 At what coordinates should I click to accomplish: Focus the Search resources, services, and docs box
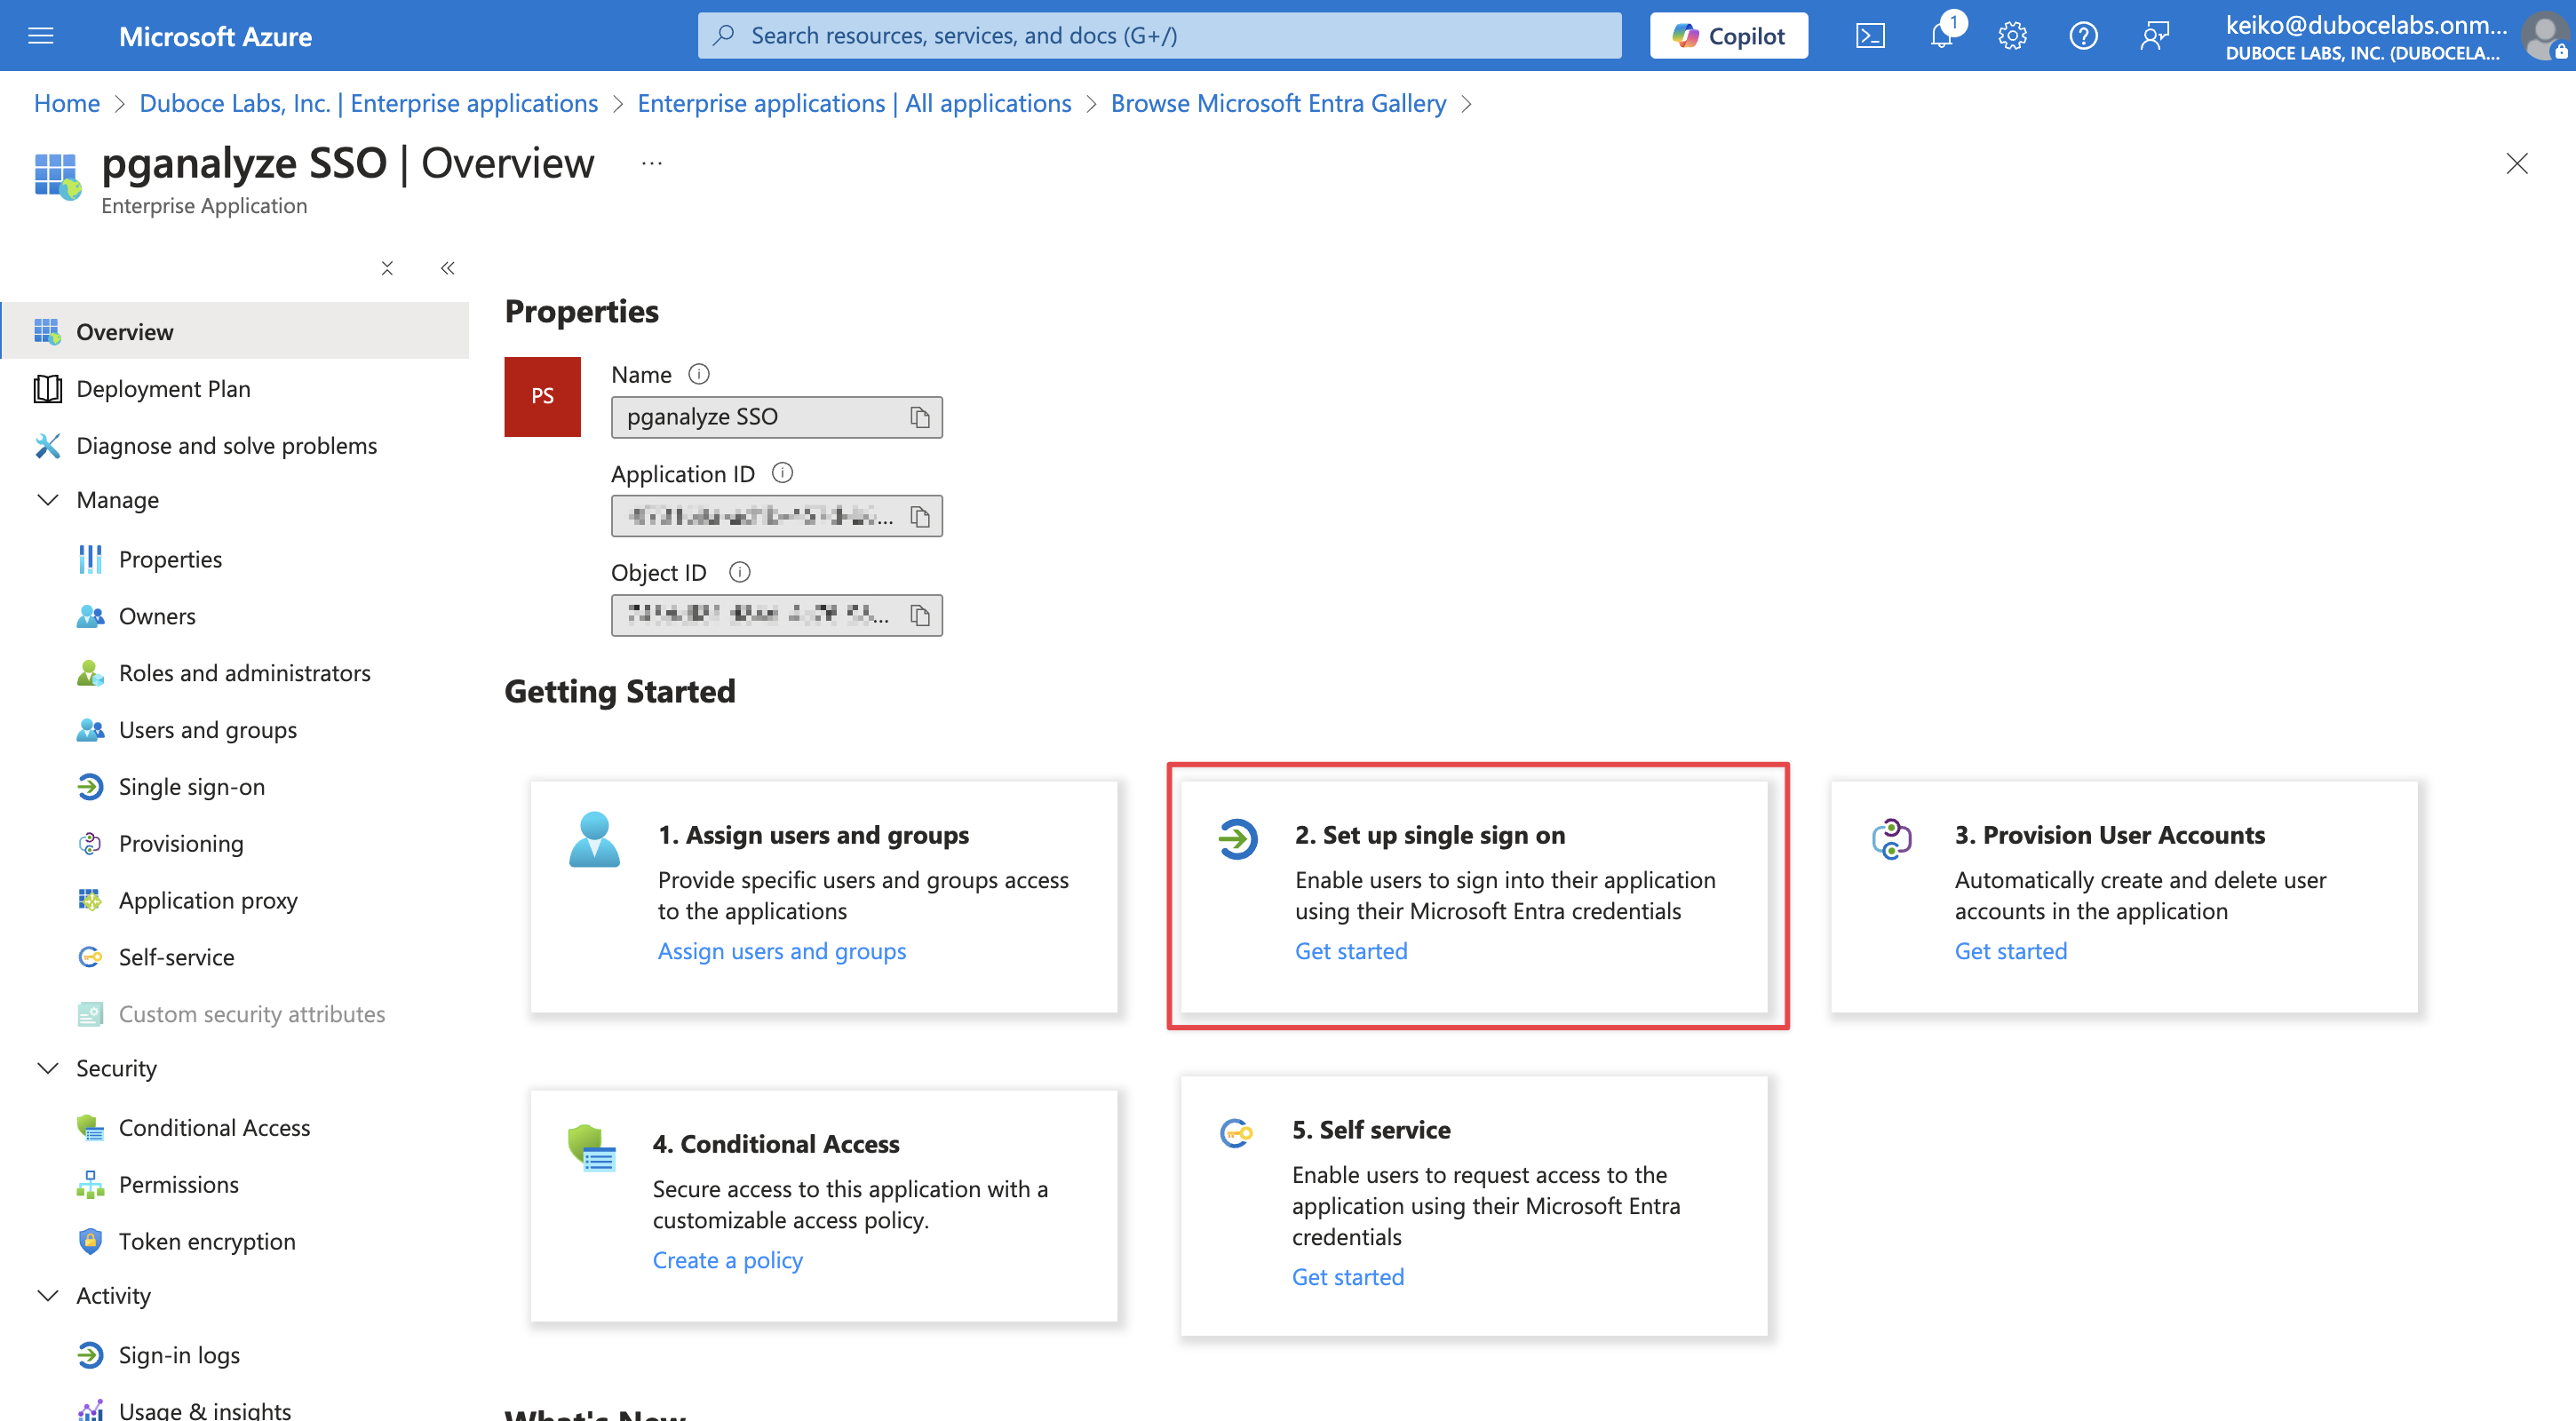1159,36
